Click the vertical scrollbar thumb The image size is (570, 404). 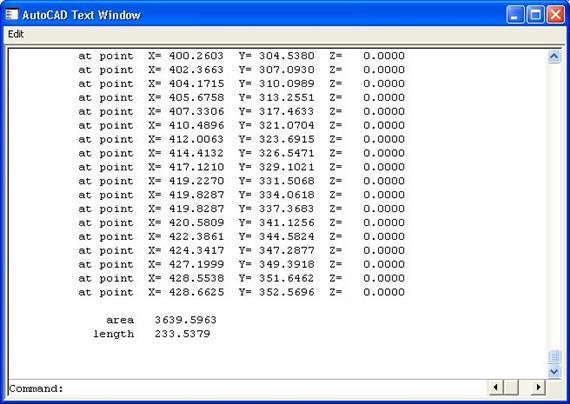point(554,357)
